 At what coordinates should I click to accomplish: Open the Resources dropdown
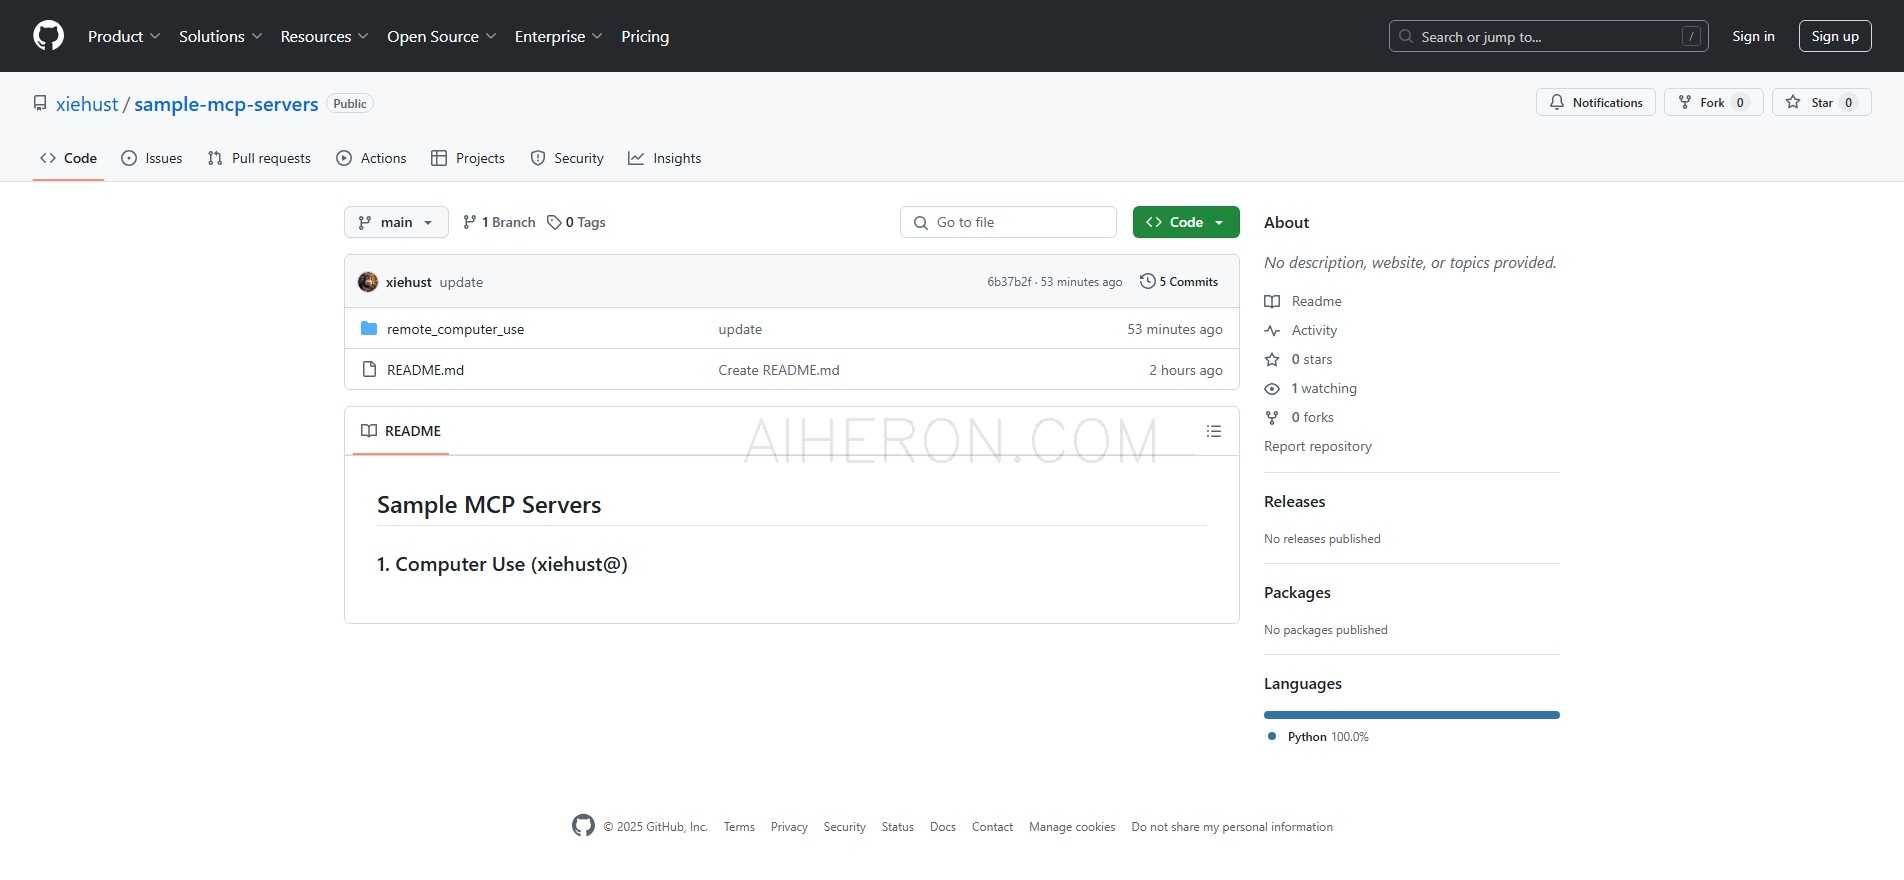[324, 36]
